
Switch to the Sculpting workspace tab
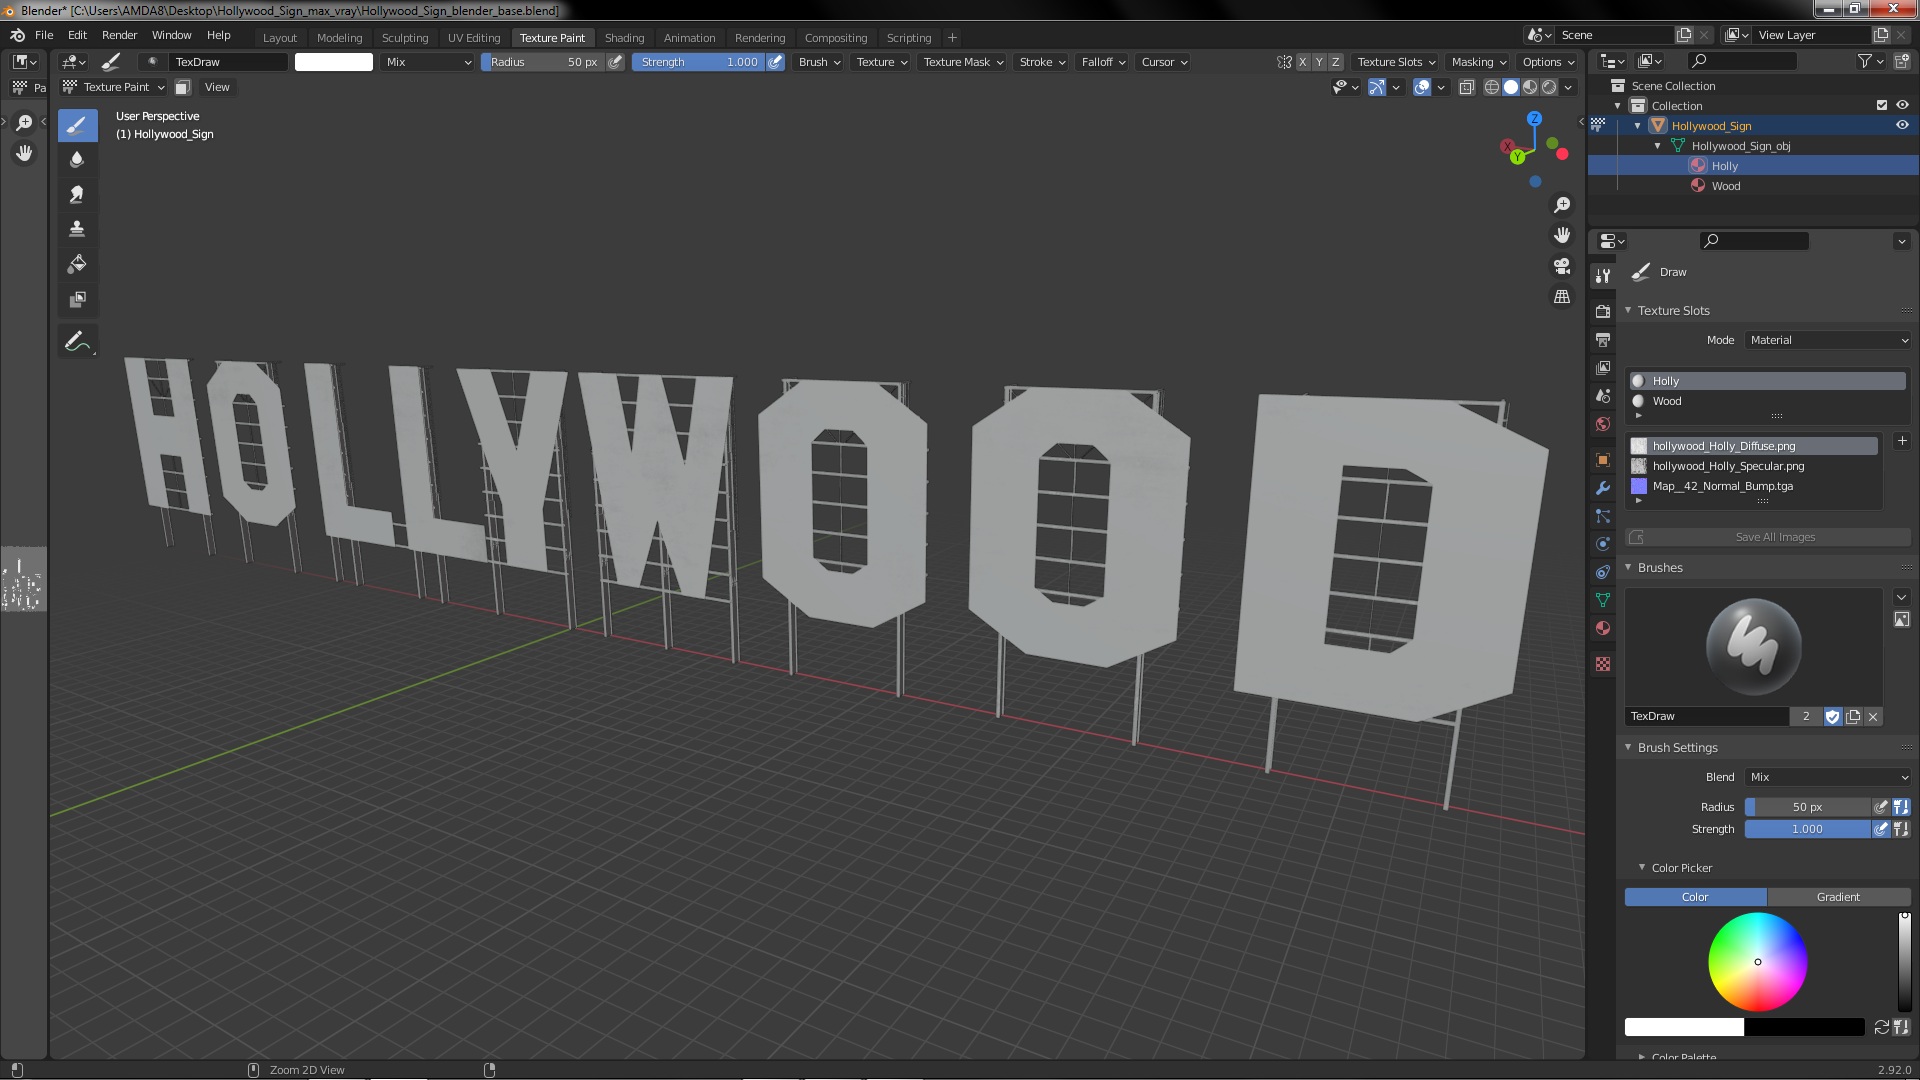(405, 38)
